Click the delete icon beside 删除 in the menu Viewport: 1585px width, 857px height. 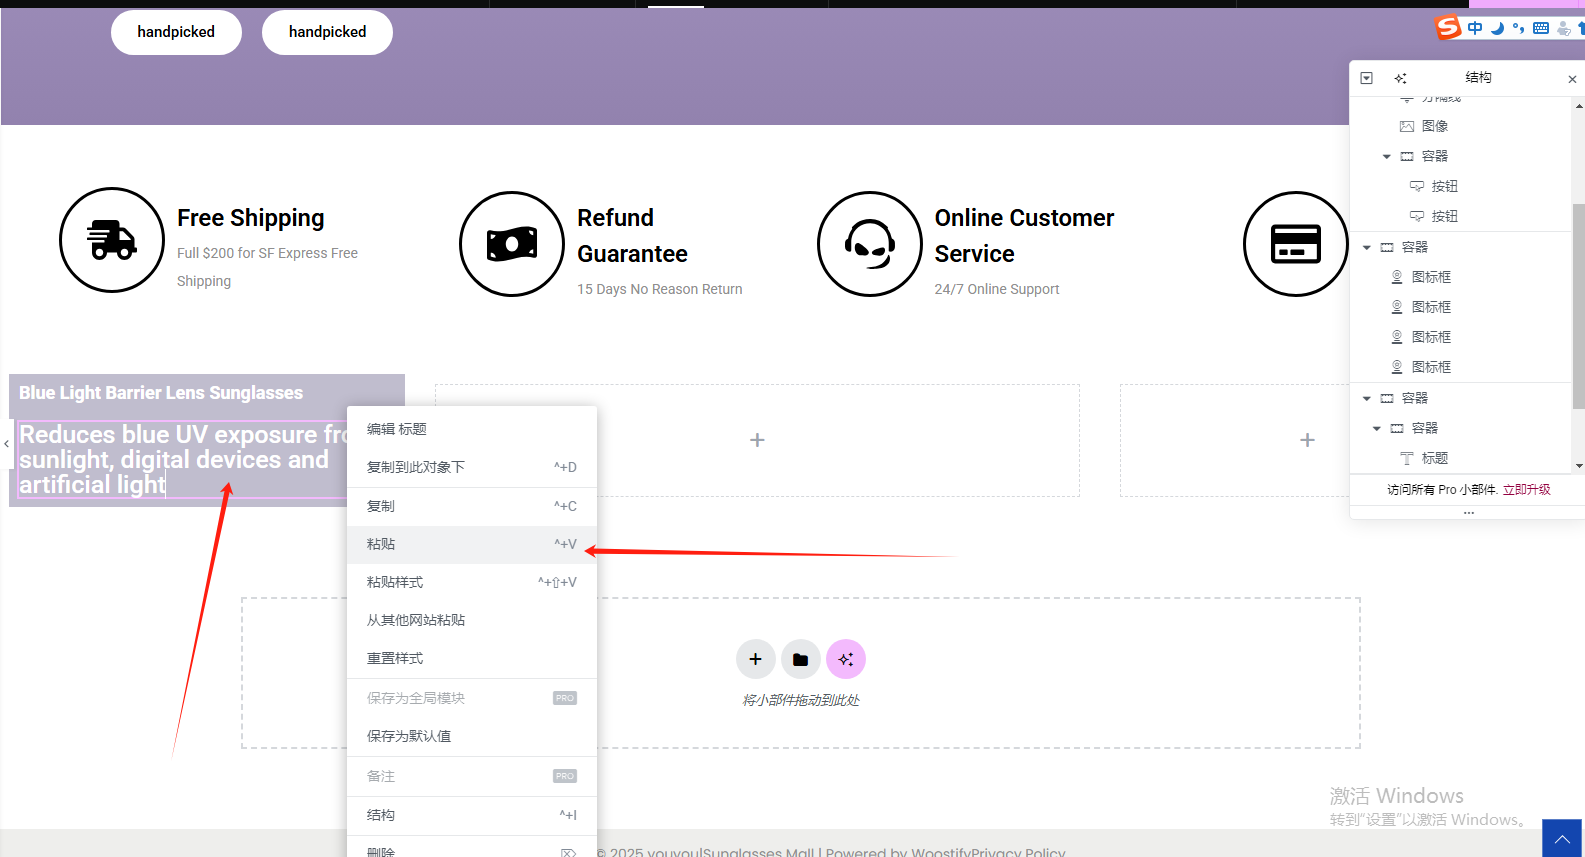click(568, 852)
